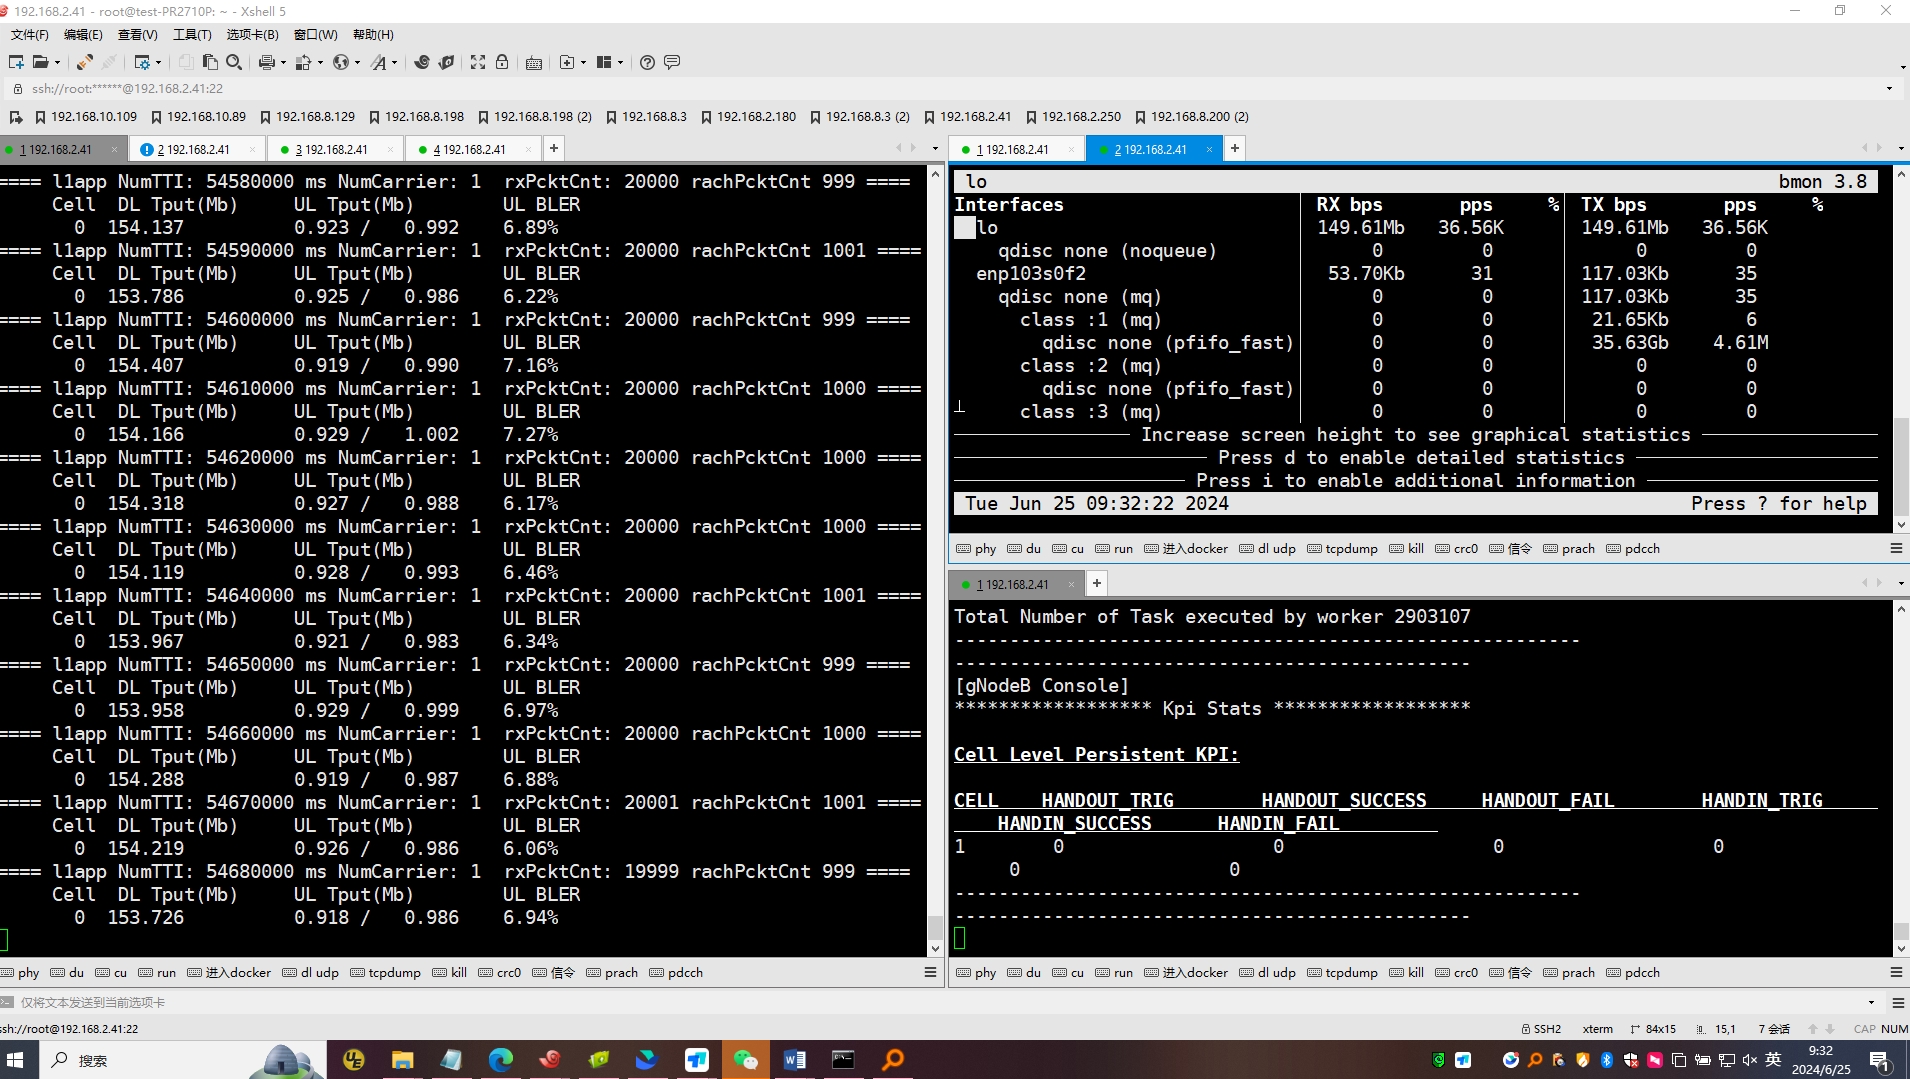Image resolution: width=1910 pixels, height=1079 pixels.
Task: Open left pane quick command menu icon
Action: tap(930, 972)
